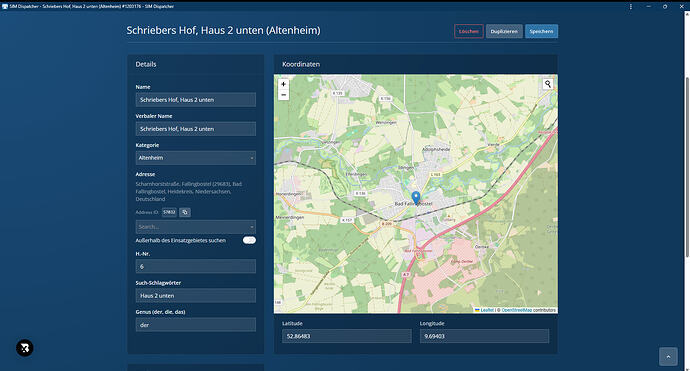This screenshot has width=690, height=371.
Task: Expand the address Search dropdown
Action: 195,227
